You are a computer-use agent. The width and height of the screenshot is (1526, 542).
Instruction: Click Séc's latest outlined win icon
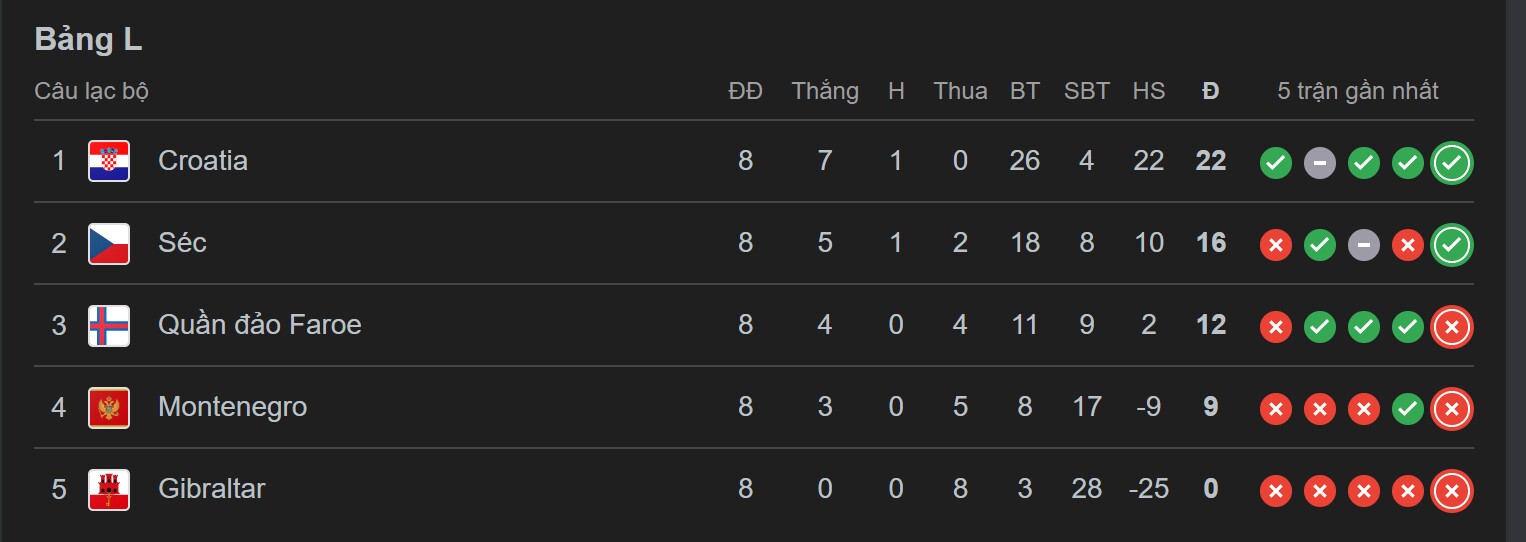tap(1452, 245)
